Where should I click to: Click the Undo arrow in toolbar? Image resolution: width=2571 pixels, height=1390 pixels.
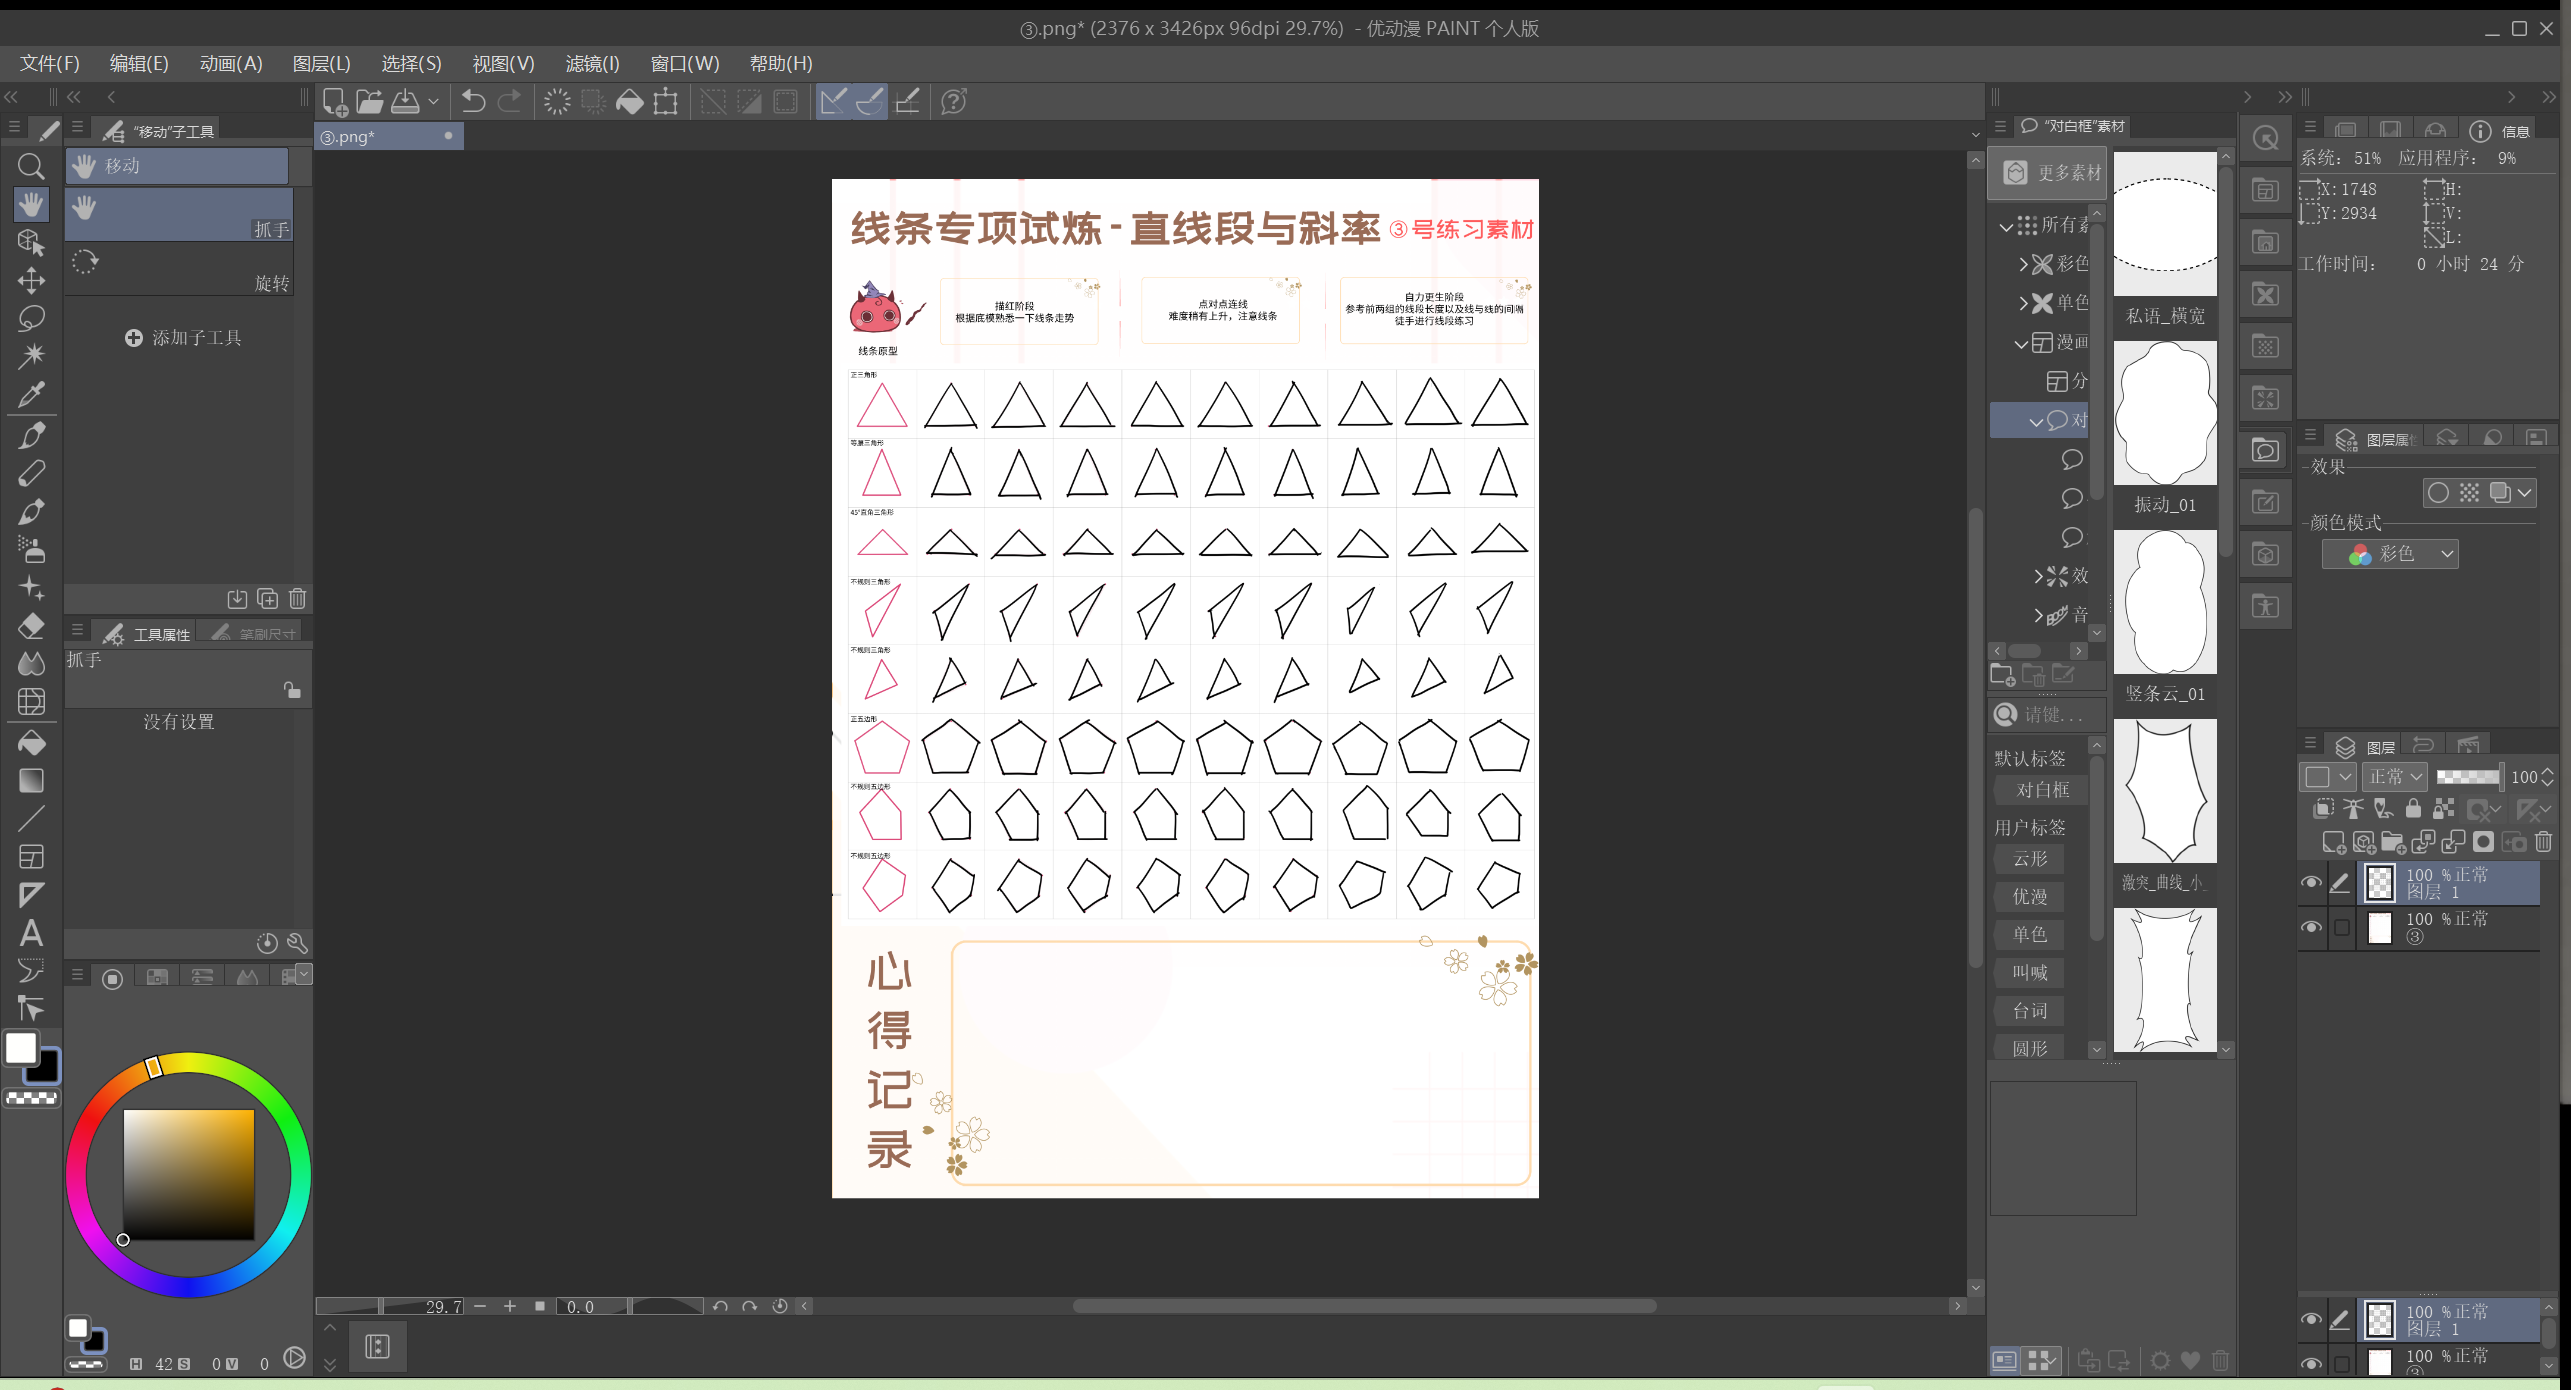(473, 101)
